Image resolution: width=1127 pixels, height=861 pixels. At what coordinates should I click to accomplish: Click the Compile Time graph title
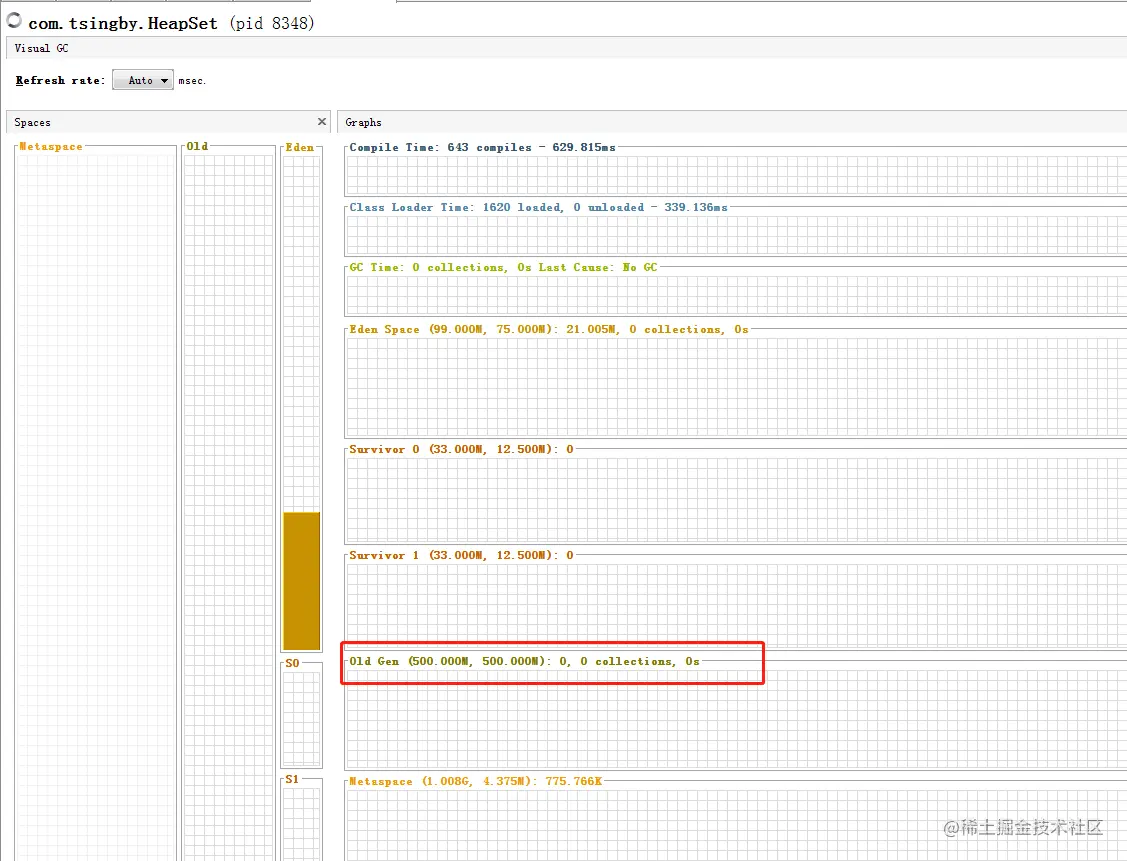click(482, 147)
